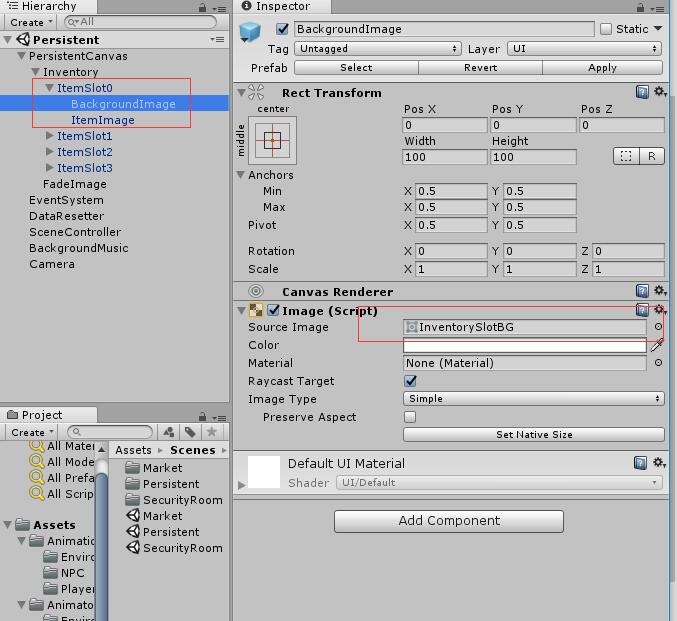
Task: Open Canvas Renderer help icon
Action: pos(642,291)
